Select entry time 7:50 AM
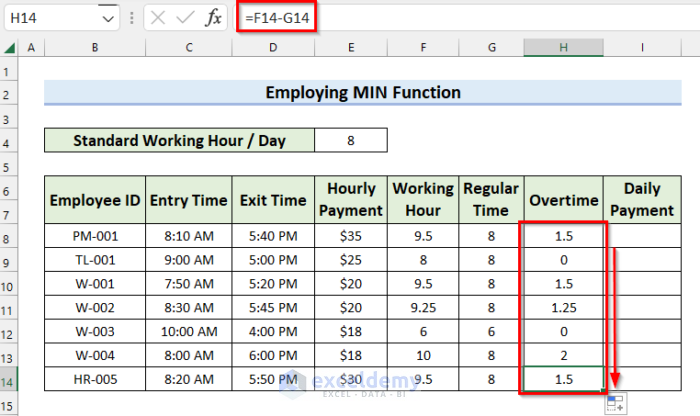700x416 pixels. pos(189,283)
